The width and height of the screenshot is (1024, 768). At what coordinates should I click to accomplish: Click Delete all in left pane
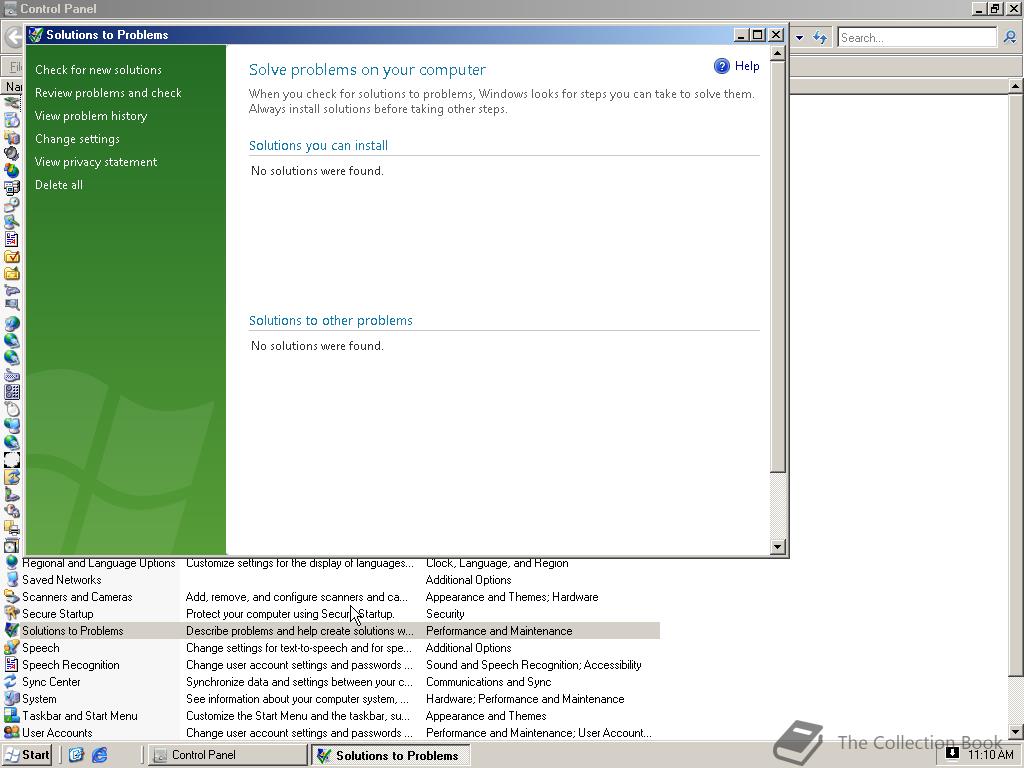tap(59, 185)
